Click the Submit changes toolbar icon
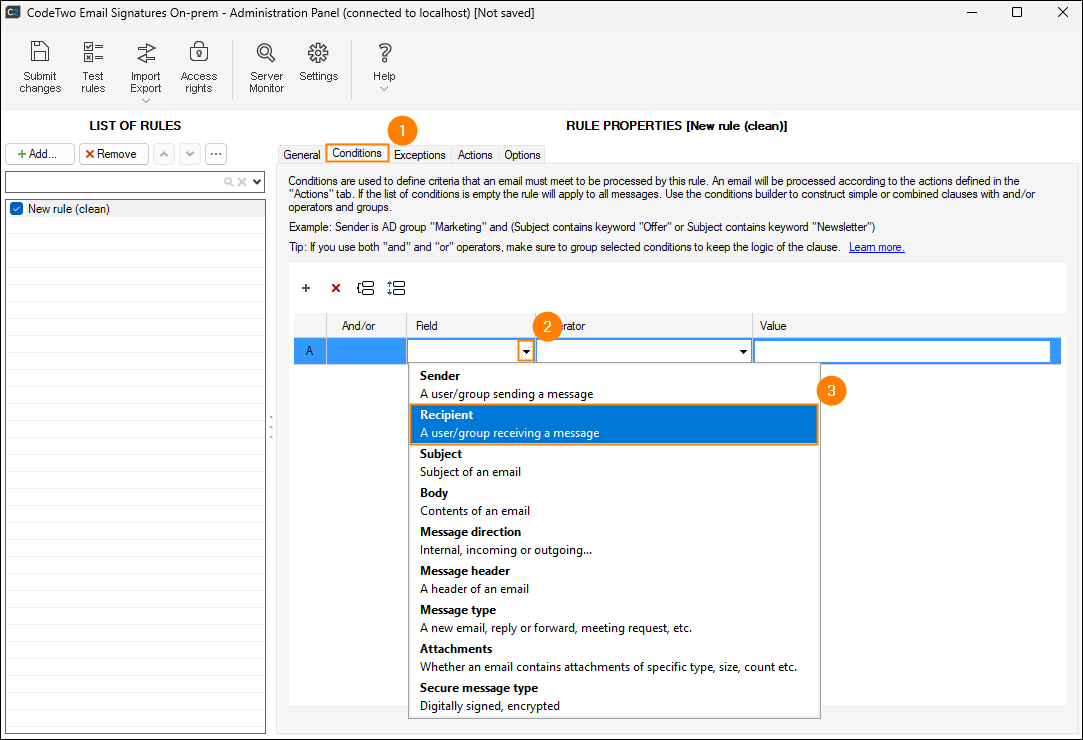 coord(40,66)
